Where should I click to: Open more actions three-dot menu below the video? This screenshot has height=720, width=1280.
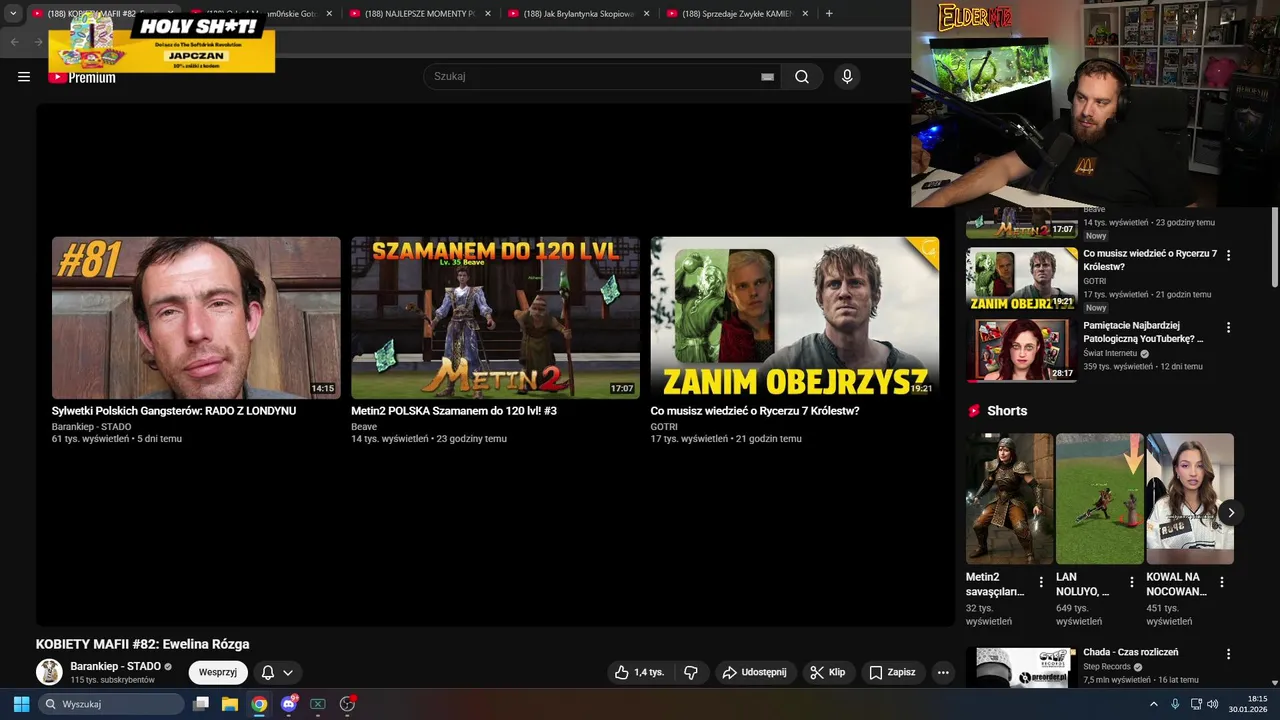point(943,673)
